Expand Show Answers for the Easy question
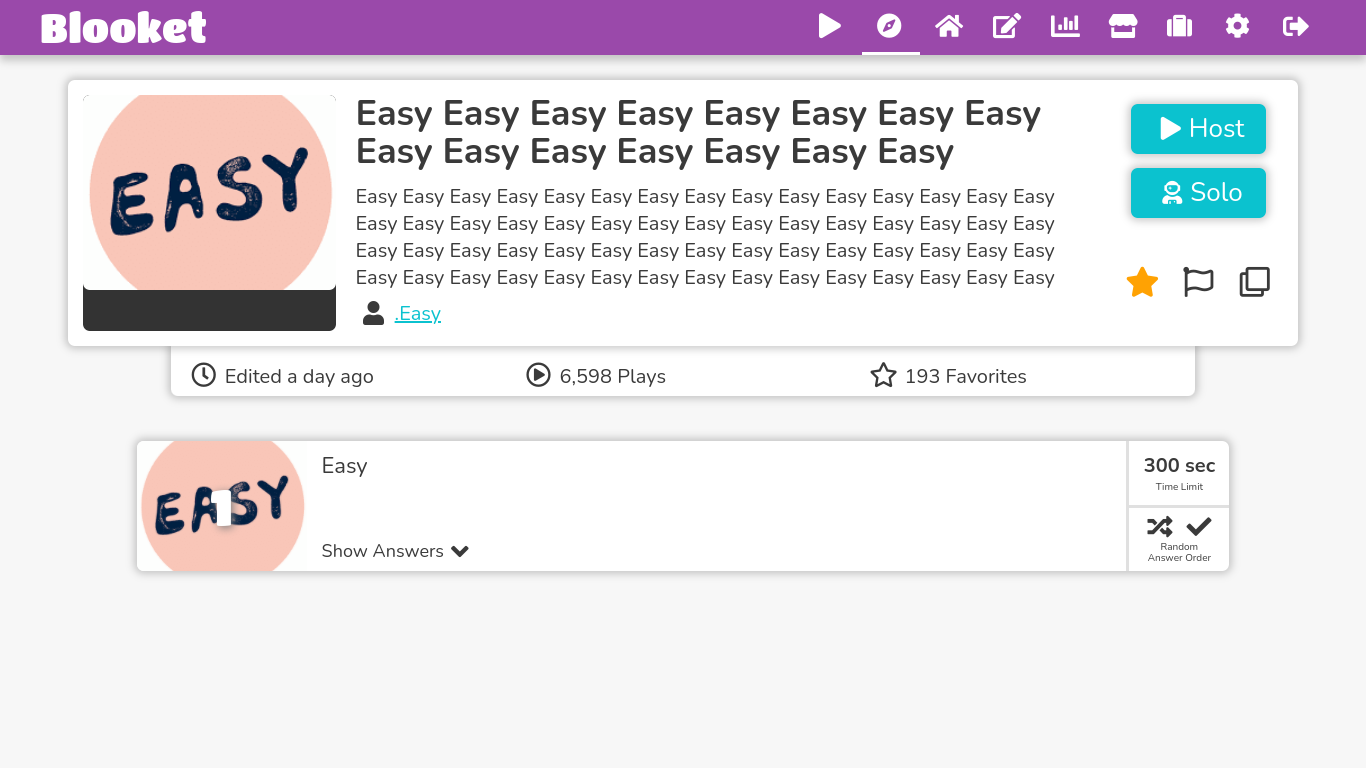Viewport: 1366px width, 768px height. click(382, 551)
